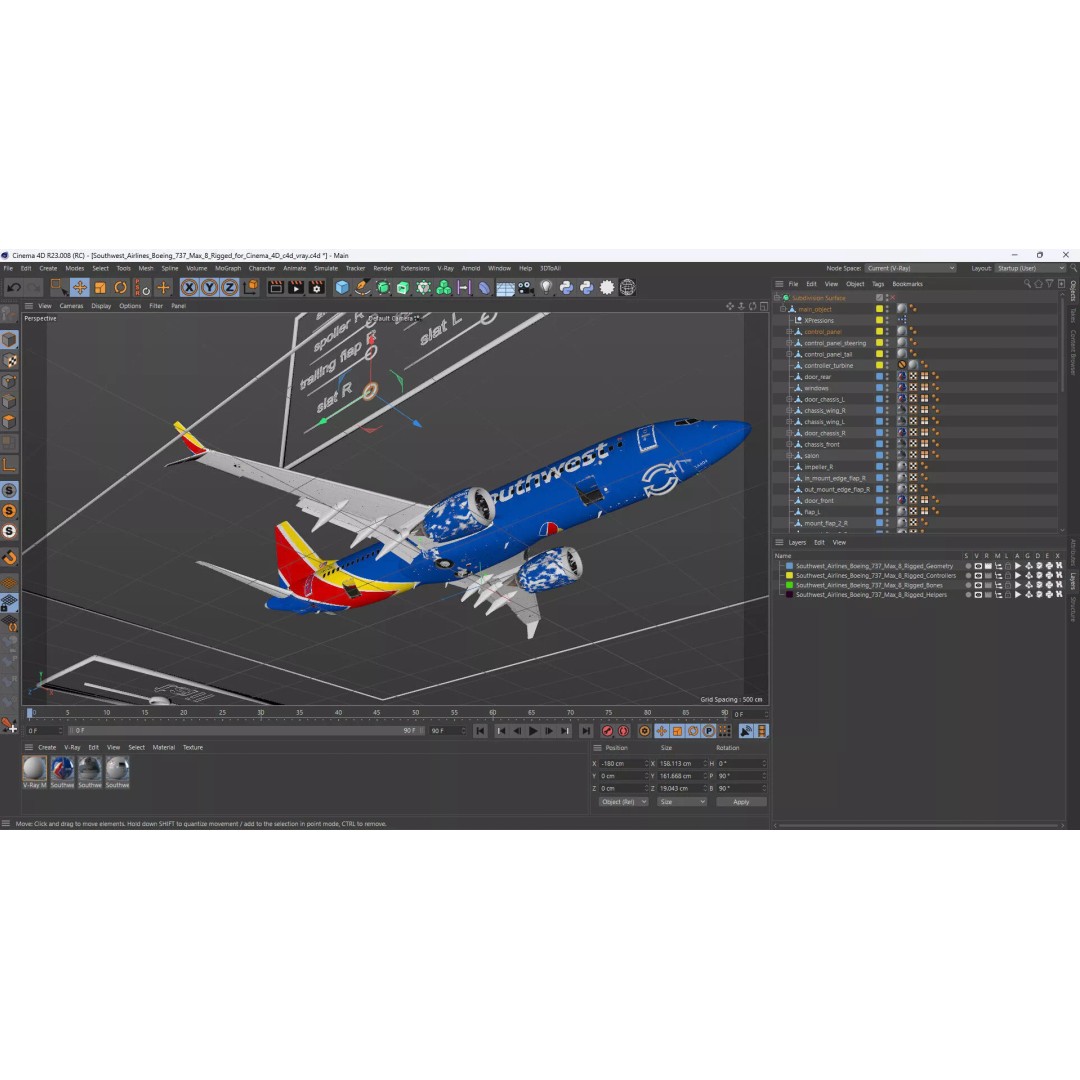This screenshot has width=1080, height=1080.
Task: Toggle Y axis lock
Action: 209,288
